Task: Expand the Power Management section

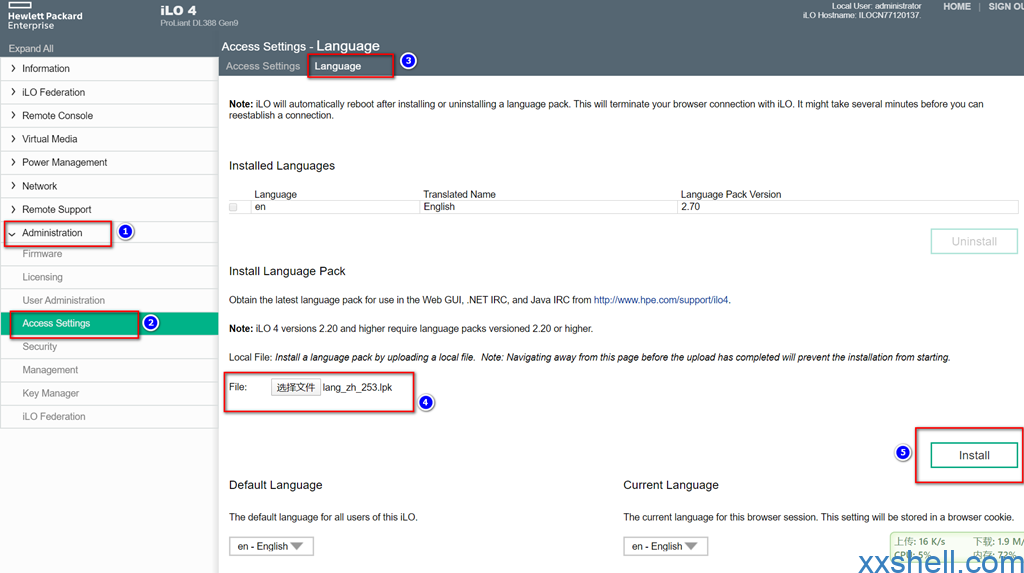Action: point(12,162)
